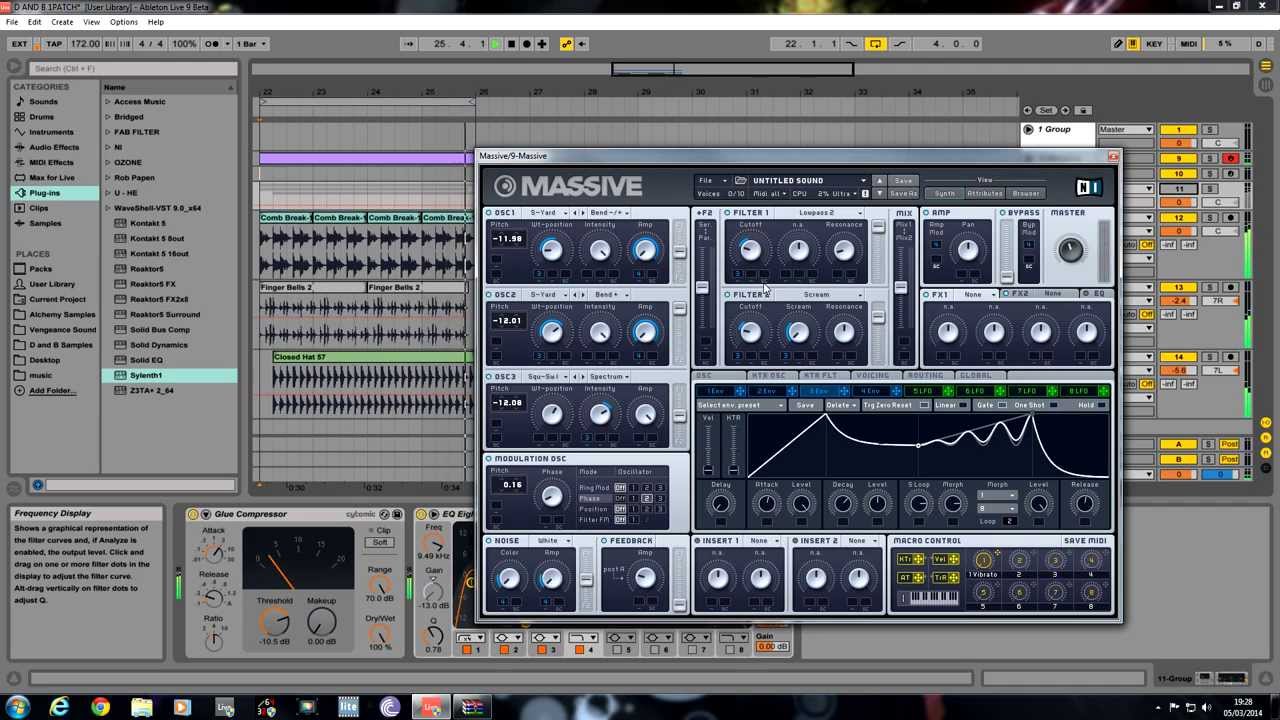Expand the FAB FILTER folder

107,132
